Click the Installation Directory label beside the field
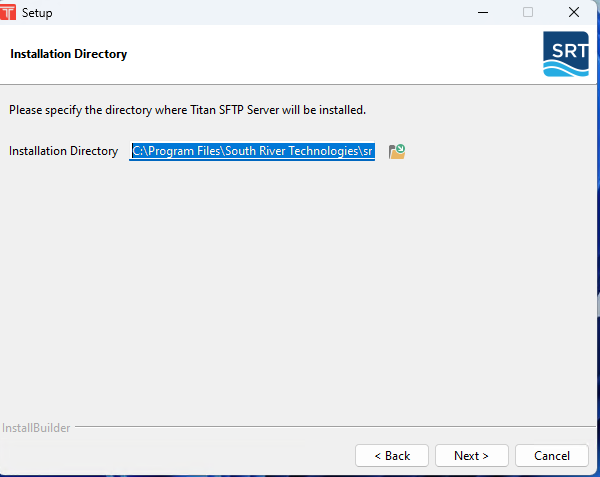Screen dimensions: 600x477 click(x=63, y=151)
